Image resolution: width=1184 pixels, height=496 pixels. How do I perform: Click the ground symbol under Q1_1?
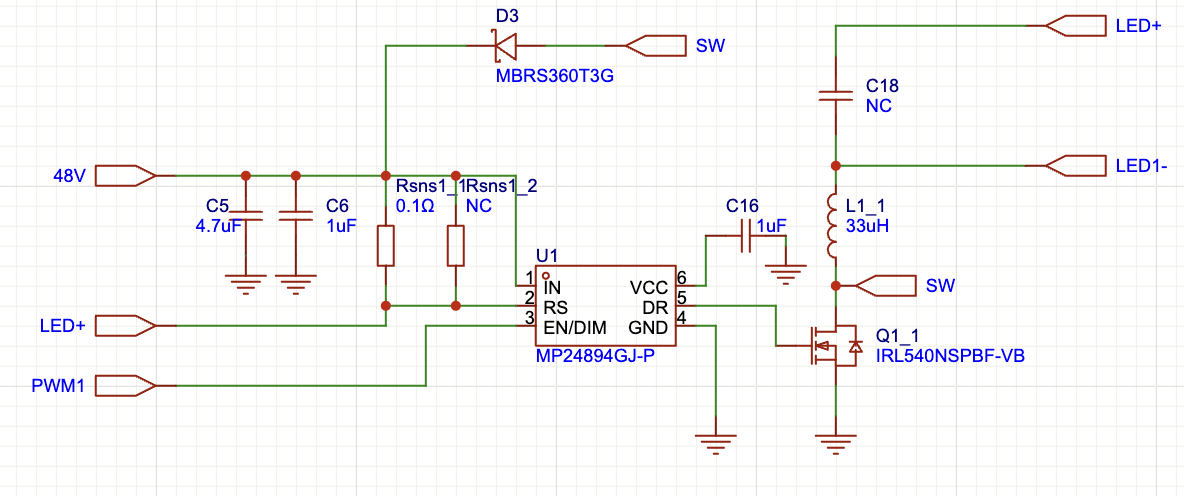(x=835, y=441)
